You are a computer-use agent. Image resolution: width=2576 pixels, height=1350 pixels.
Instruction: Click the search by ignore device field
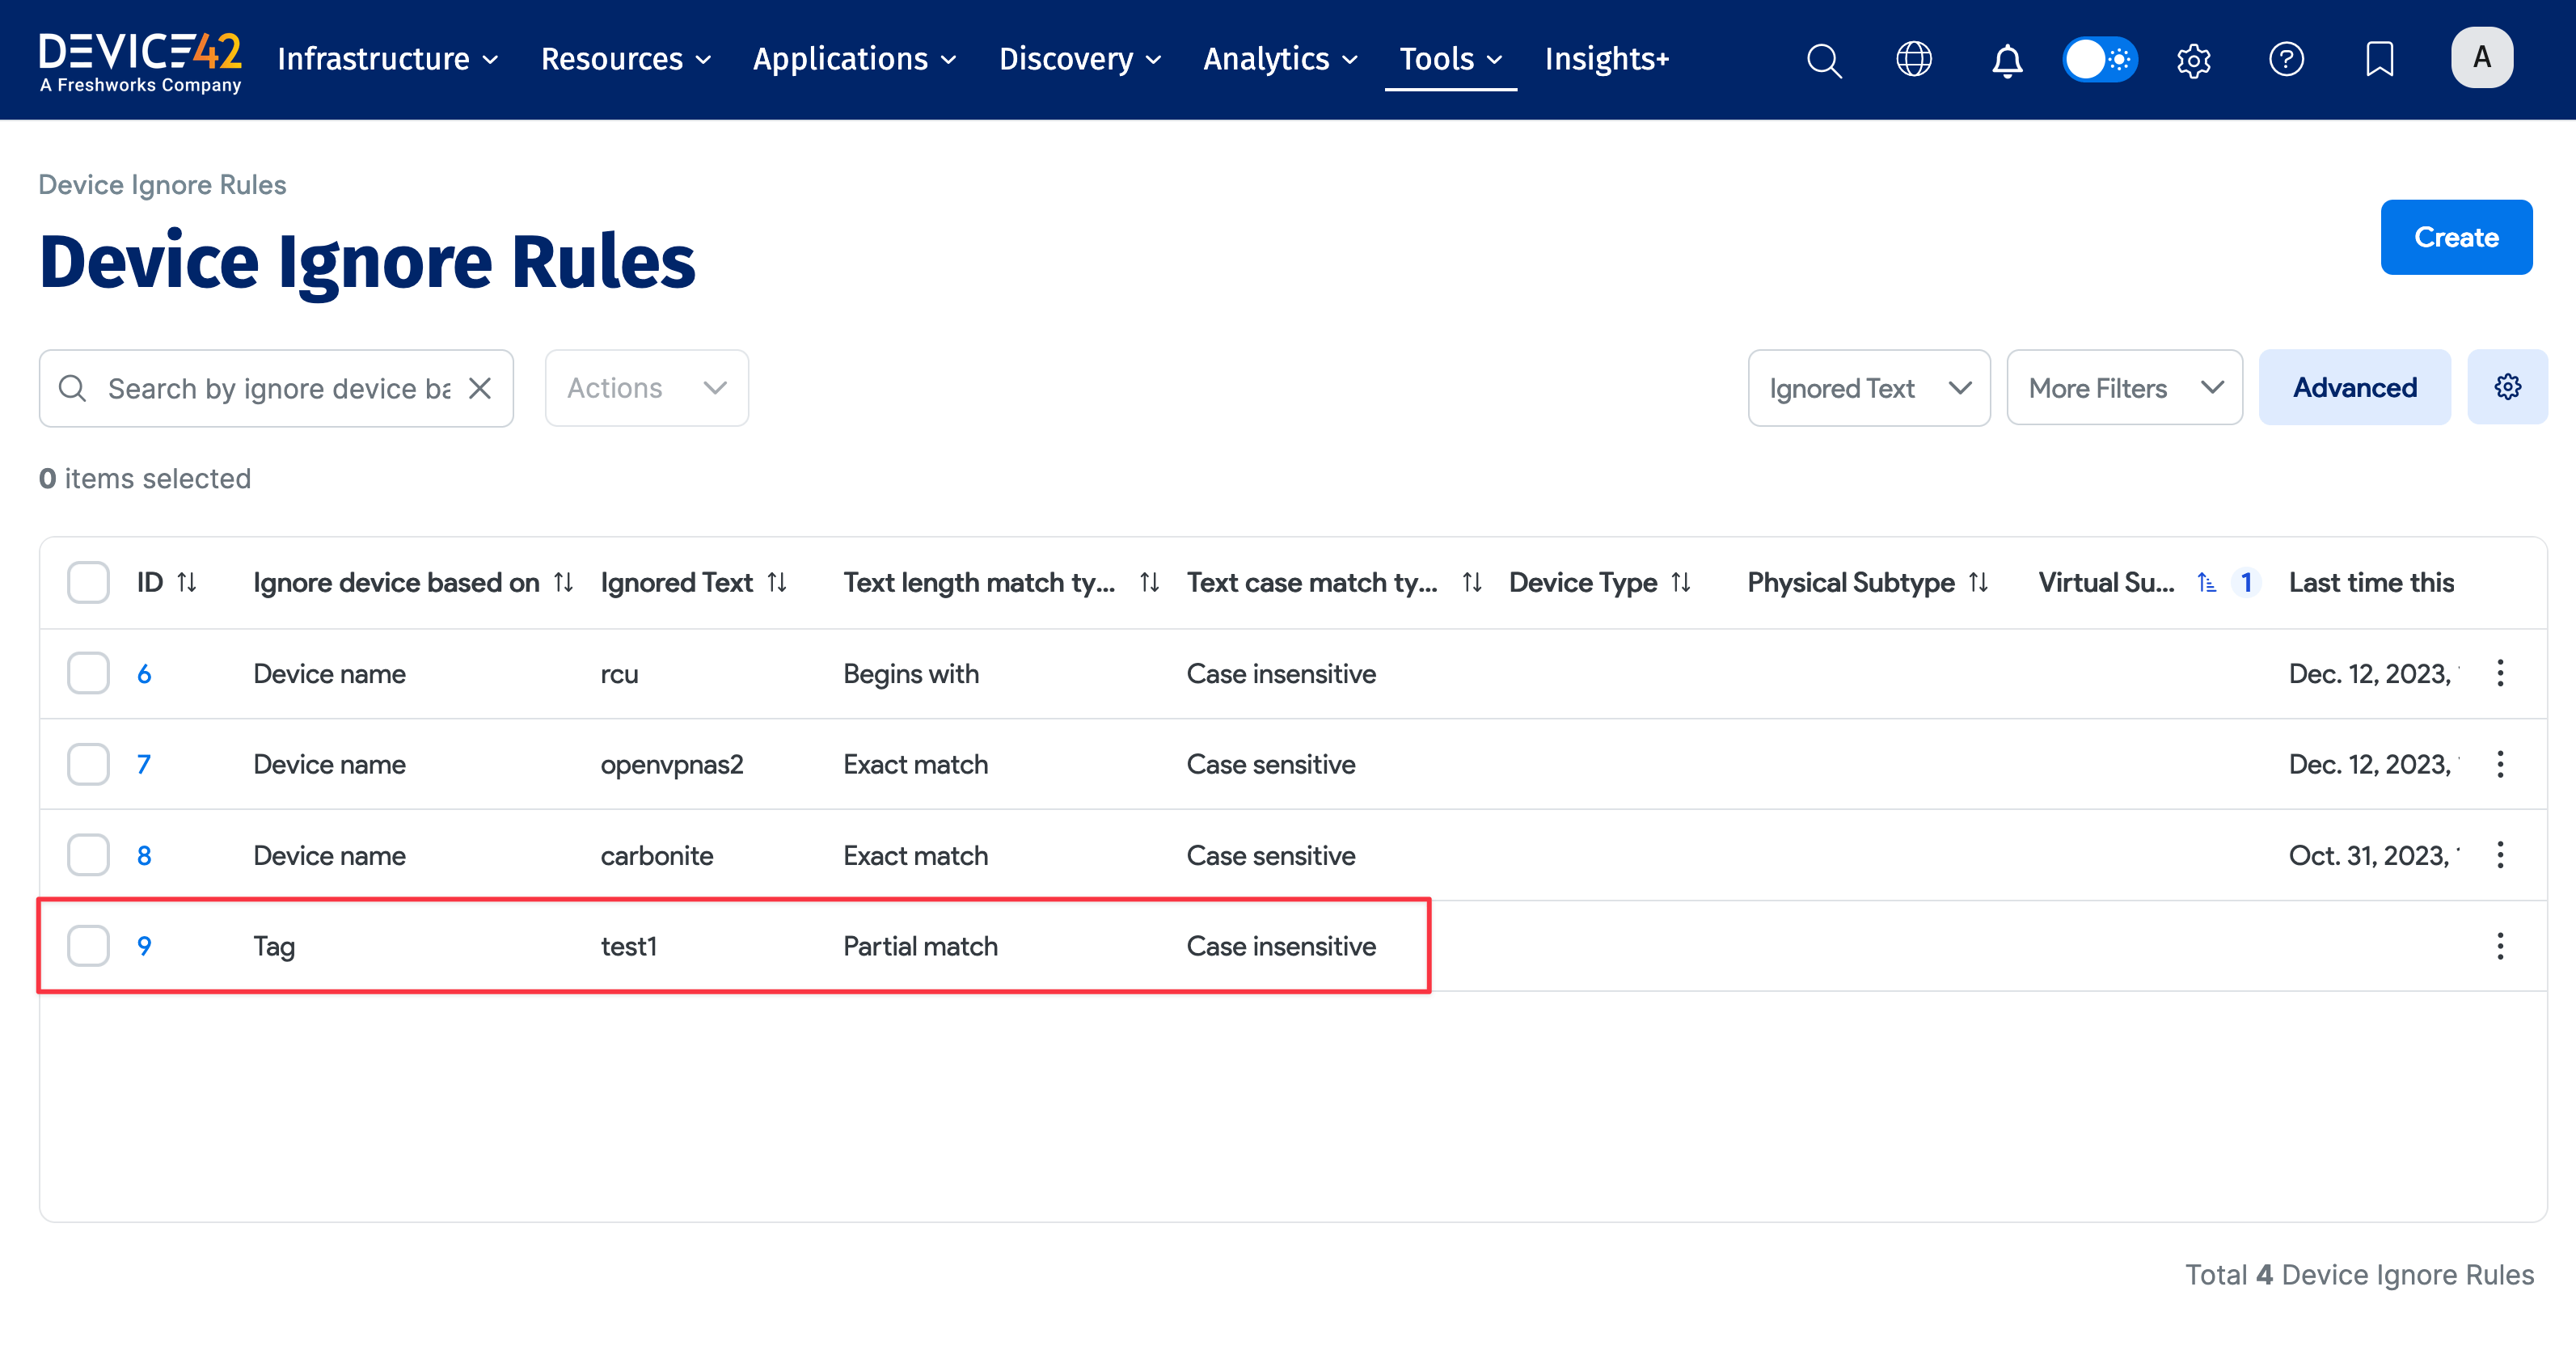pos(278,388)
